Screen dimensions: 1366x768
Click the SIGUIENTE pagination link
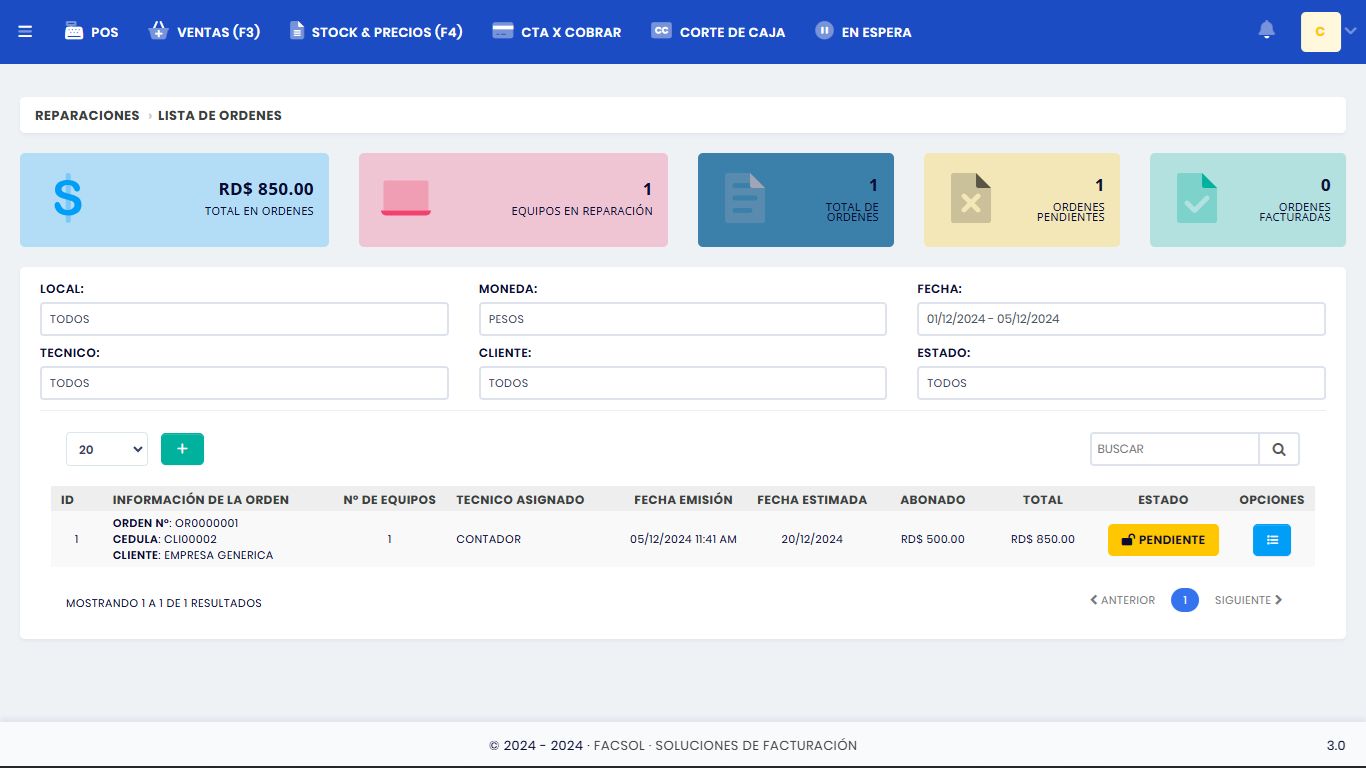(1248, 600)
